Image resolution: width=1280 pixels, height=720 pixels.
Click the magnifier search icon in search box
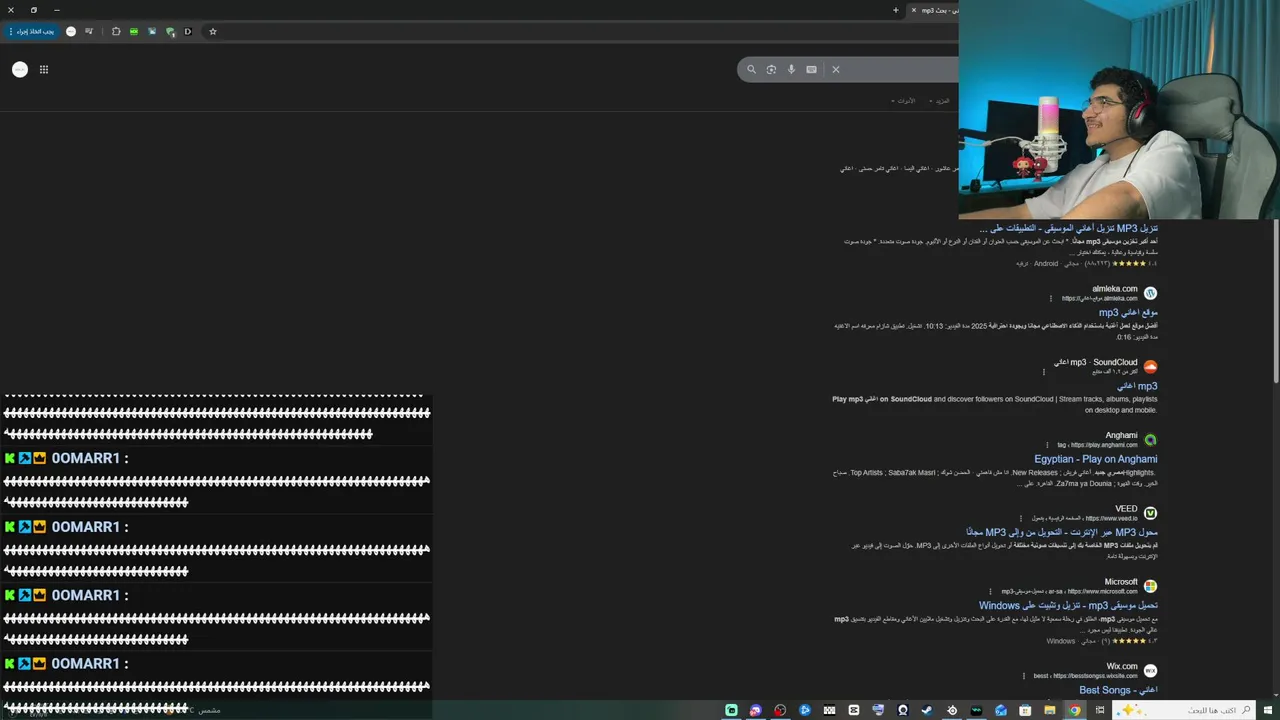pos(751,69)
